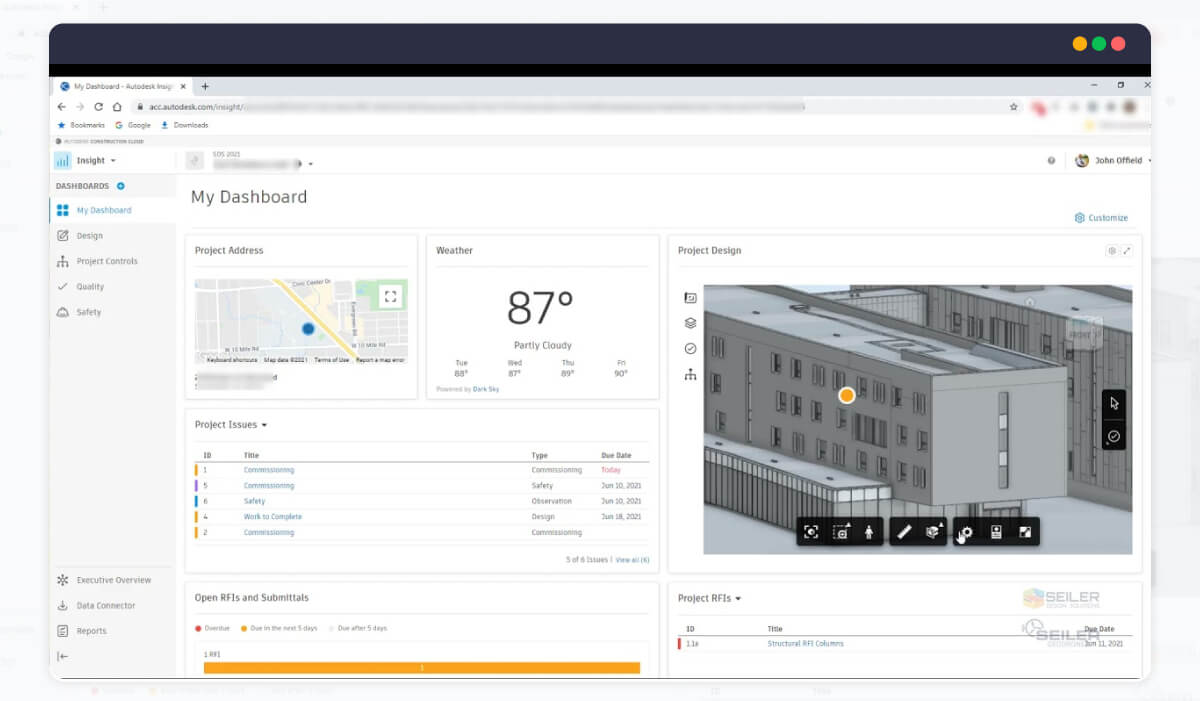Select the cursor arrow tool on viewer right side
Image resolution: width=1200 pixels, height=701 pixels.
pos(1114,404)
